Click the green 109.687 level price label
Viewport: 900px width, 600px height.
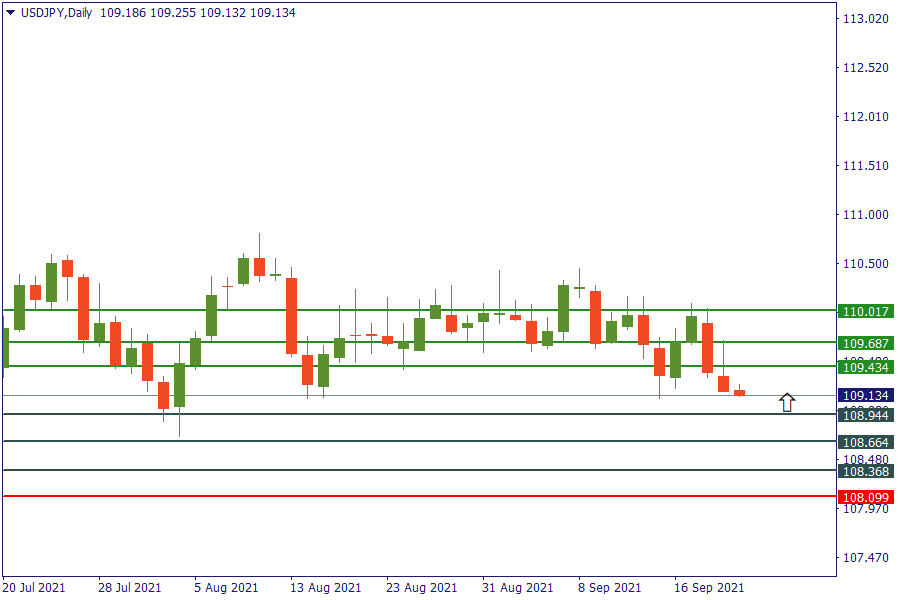click(x=866, y=343)
